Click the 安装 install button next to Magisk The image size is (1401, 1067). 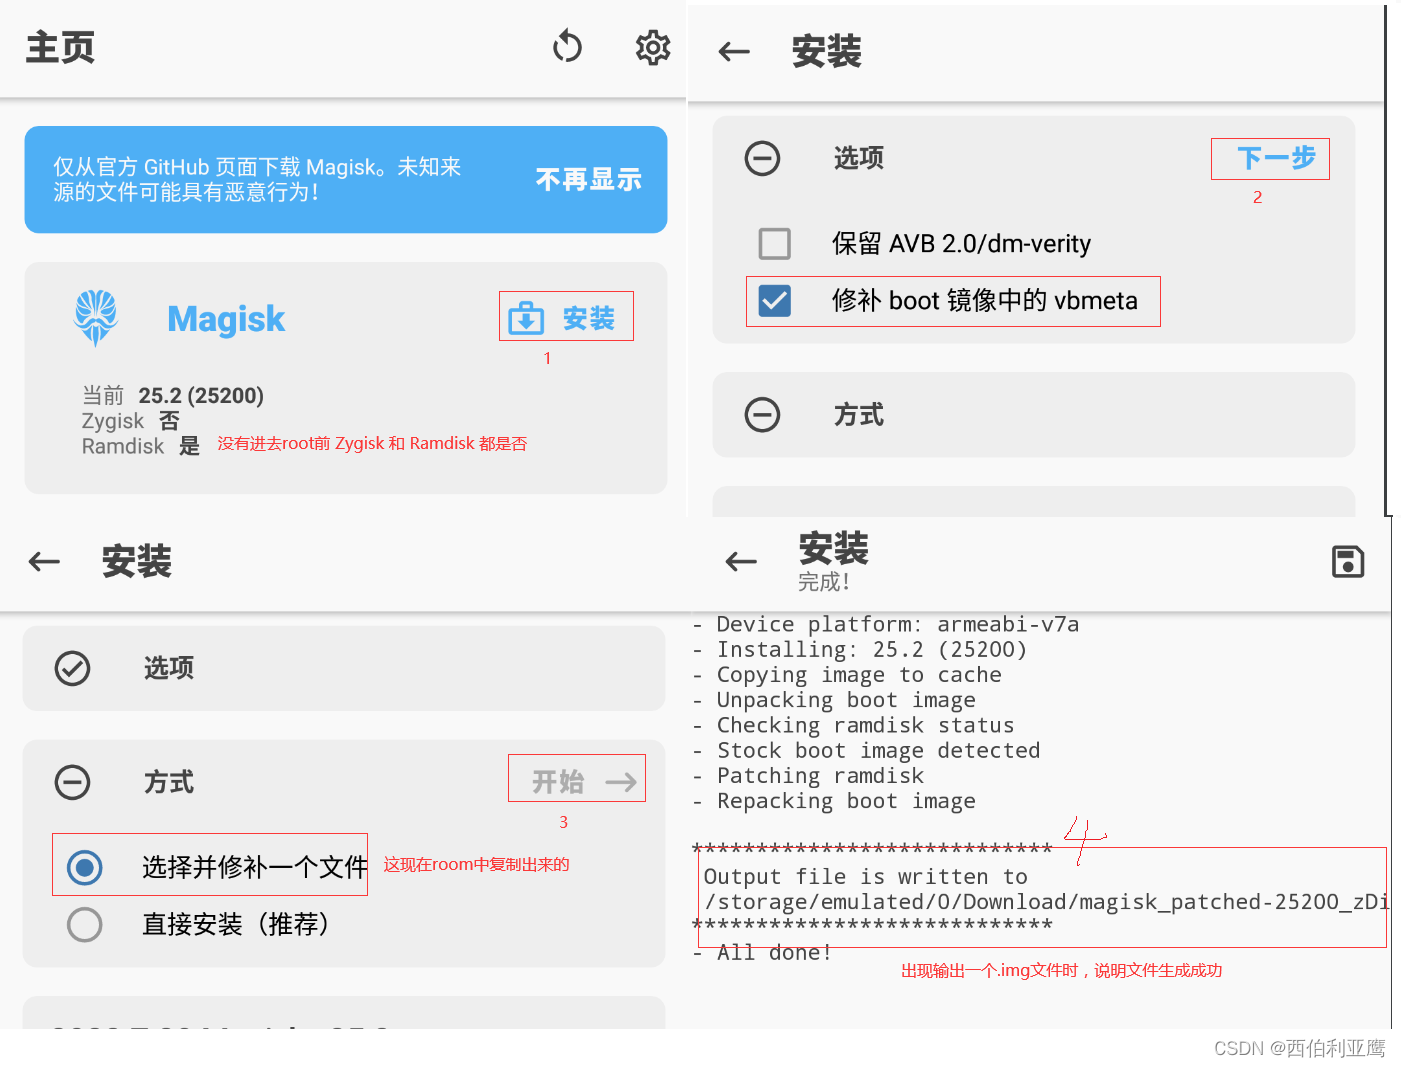click(x=566, y=317)
